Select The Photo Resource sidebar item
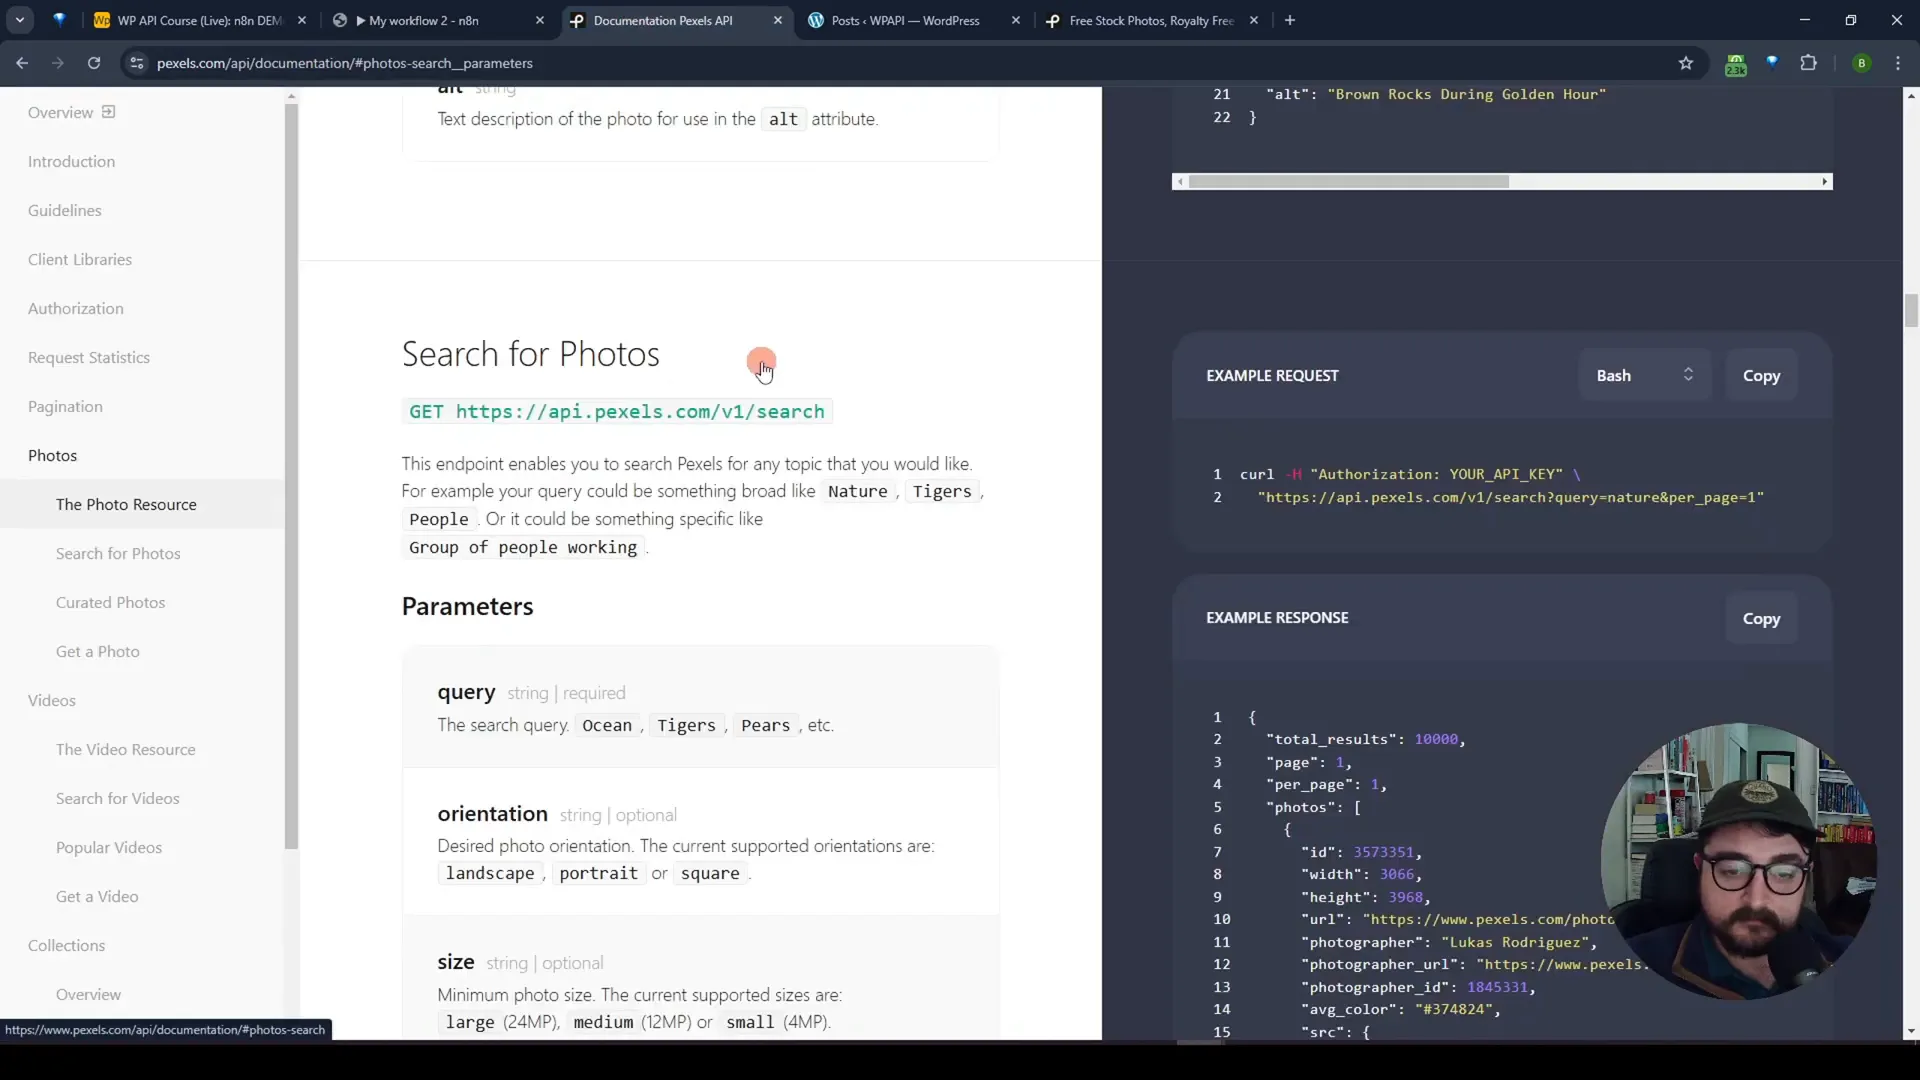Image resolution: width=1920 pixels, height=1080 pixels. click(x=126, y=505)
